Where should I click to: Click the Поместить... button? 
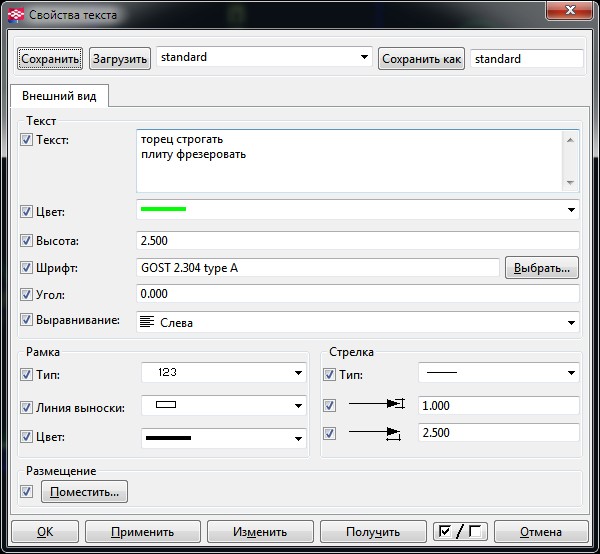(x=85, y=492)
